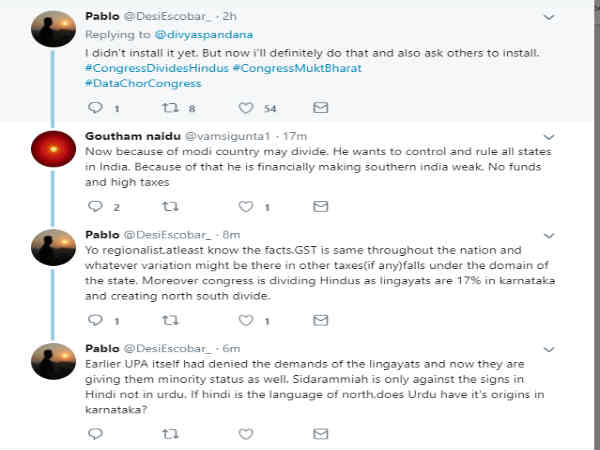
Task: Like Pablo's last tweet about Urdu
Action: 246,435
